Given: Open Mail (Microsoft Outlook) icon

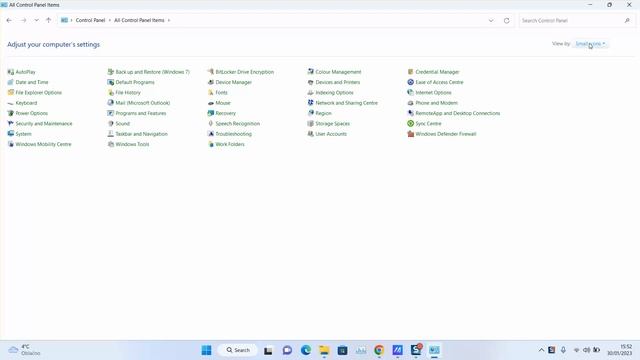Looking at the screenshot, I should [x=111, y=103].
